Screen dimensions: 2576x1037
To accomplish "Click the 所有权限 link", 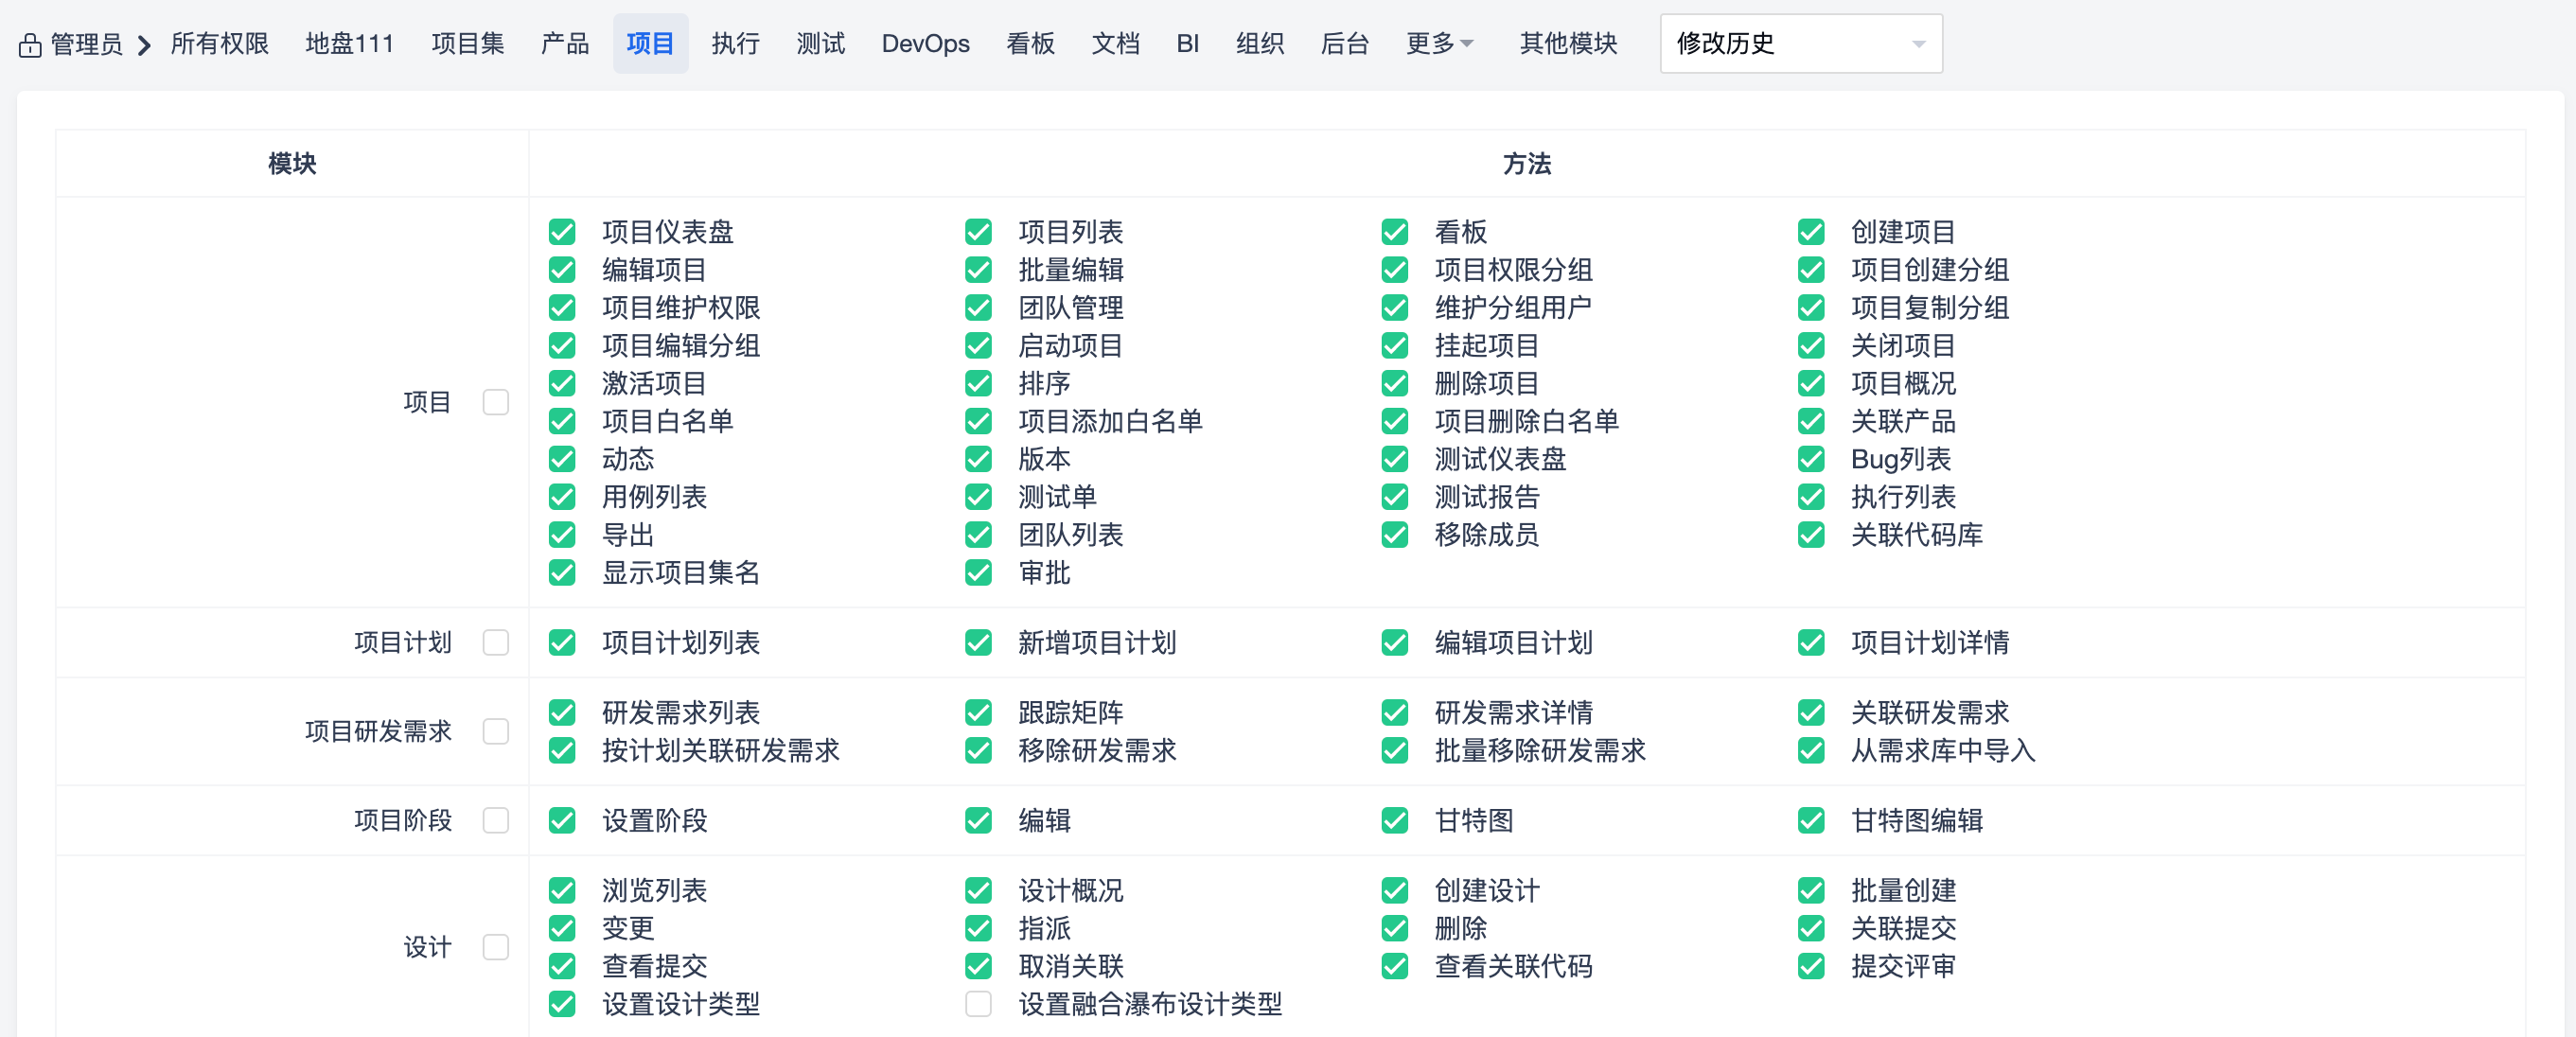I will [219, 44].
